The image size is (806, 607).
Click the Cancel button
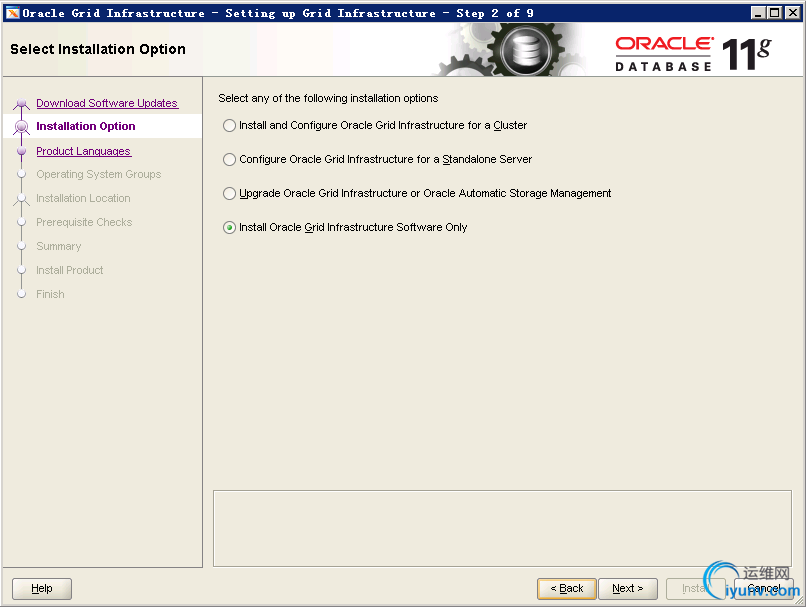tap(764, 588)
